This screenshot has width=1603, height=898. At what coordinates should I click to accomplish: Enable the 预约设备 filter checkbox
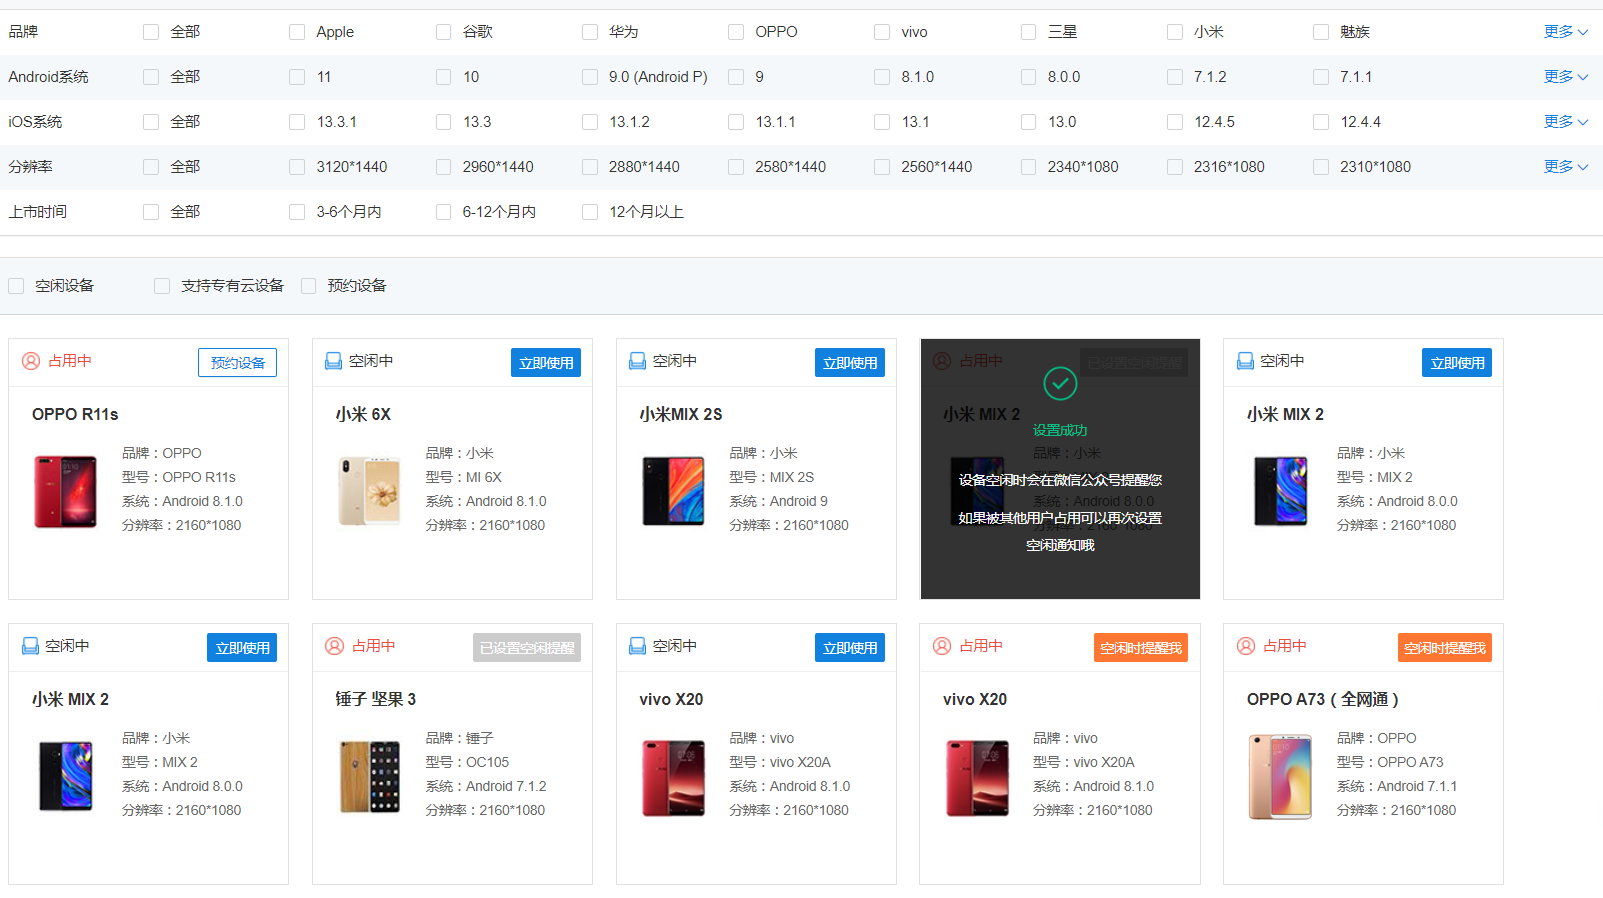pyautogui.click(x=308, y=286)
